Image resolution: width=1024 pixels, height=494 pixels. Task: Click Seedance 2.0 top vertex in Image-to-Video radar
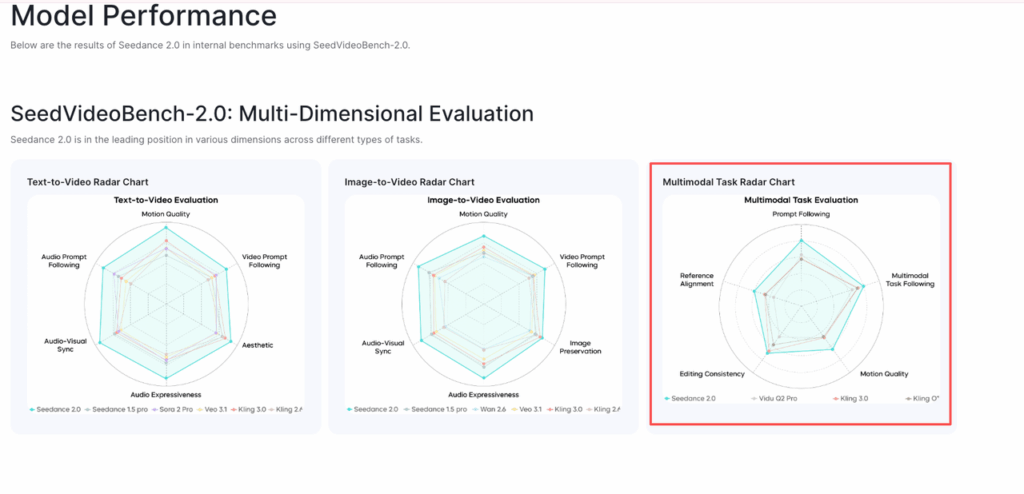[x=483, y=236]
